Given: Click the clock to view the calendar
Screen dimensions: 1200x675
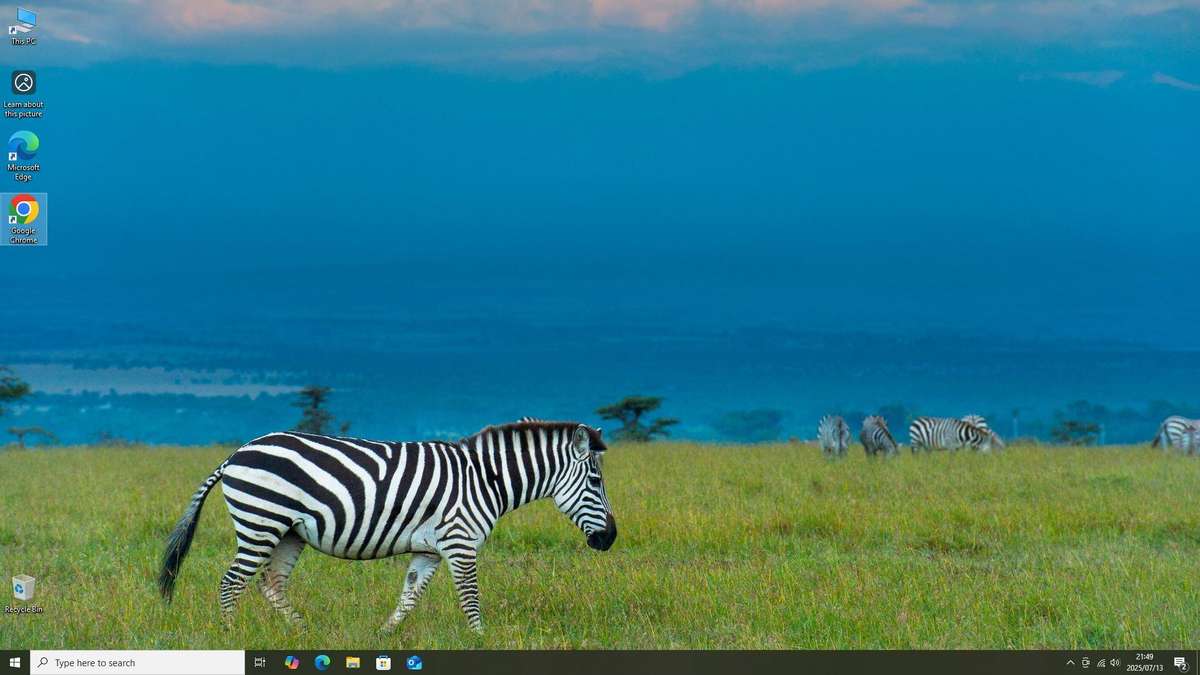Looking at the screenshot, I should (x=1145, y=662).
